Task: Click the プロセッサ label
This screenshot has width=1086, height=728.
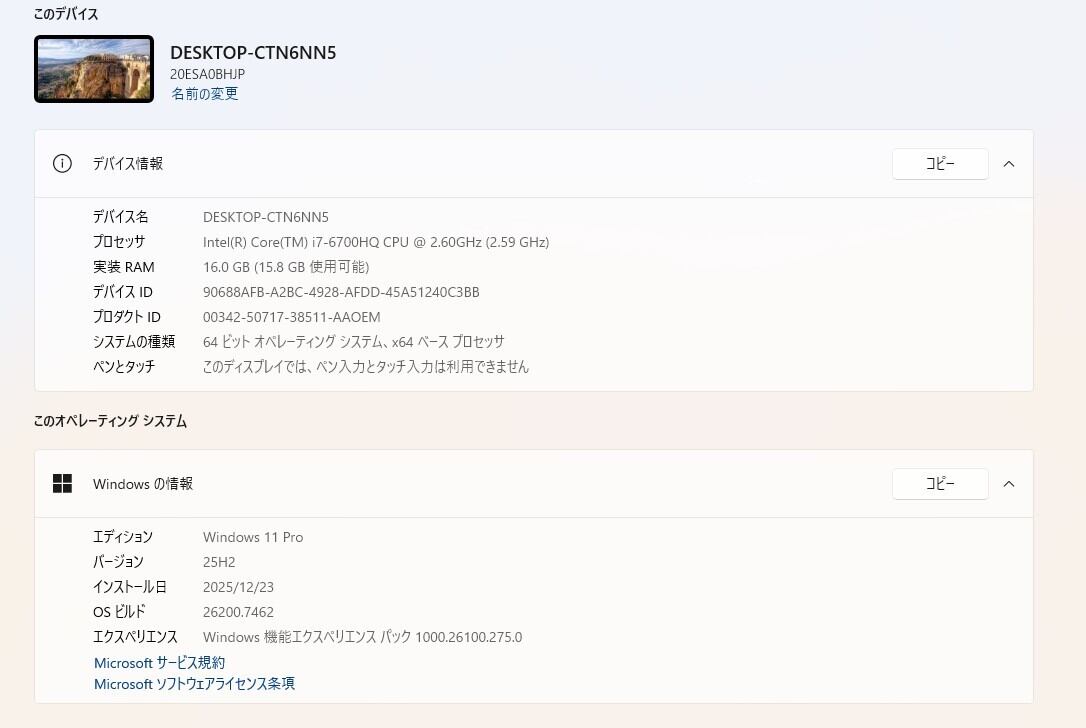Action: pos(119,242)
